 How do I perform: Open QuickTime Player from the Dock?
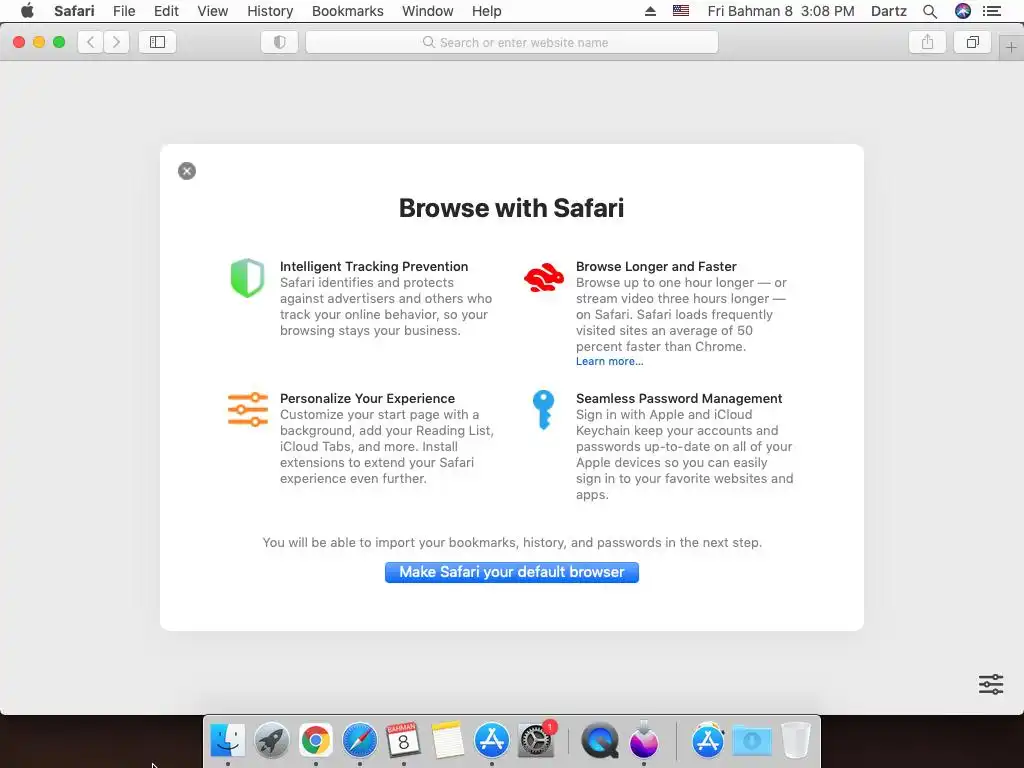pos(600,741)
